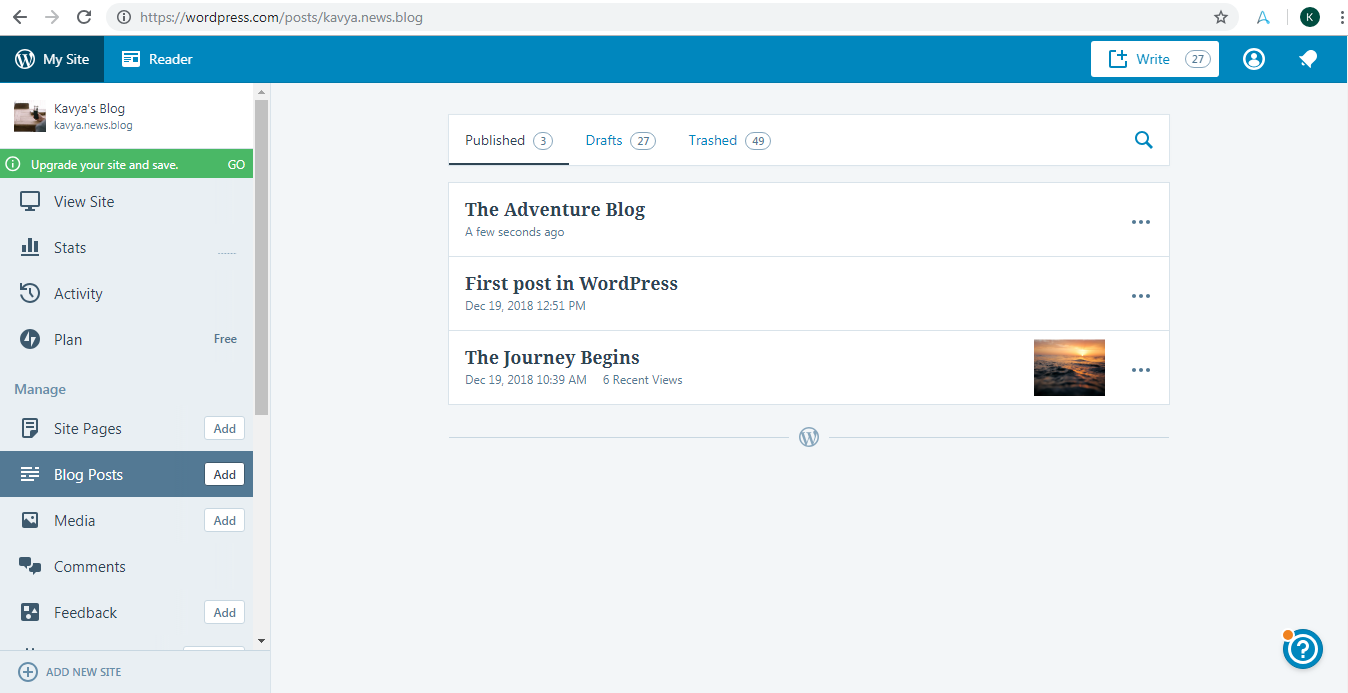Image resolution: width=1348 pixels, height=693 pixels.
Task: Open options menu for The Journey Begins
Action: [x=1141, y=370]
